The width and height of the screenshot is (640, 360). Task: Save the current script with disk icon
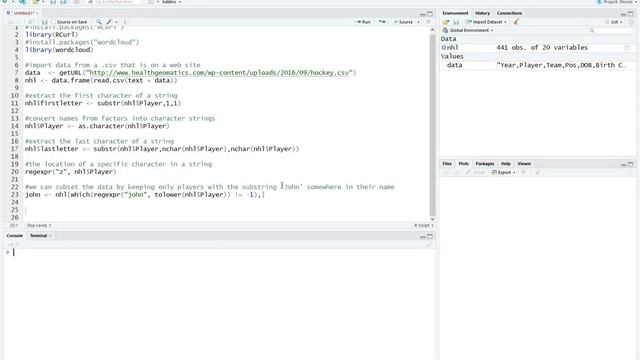pyautogui.click(x=45, y=22)
